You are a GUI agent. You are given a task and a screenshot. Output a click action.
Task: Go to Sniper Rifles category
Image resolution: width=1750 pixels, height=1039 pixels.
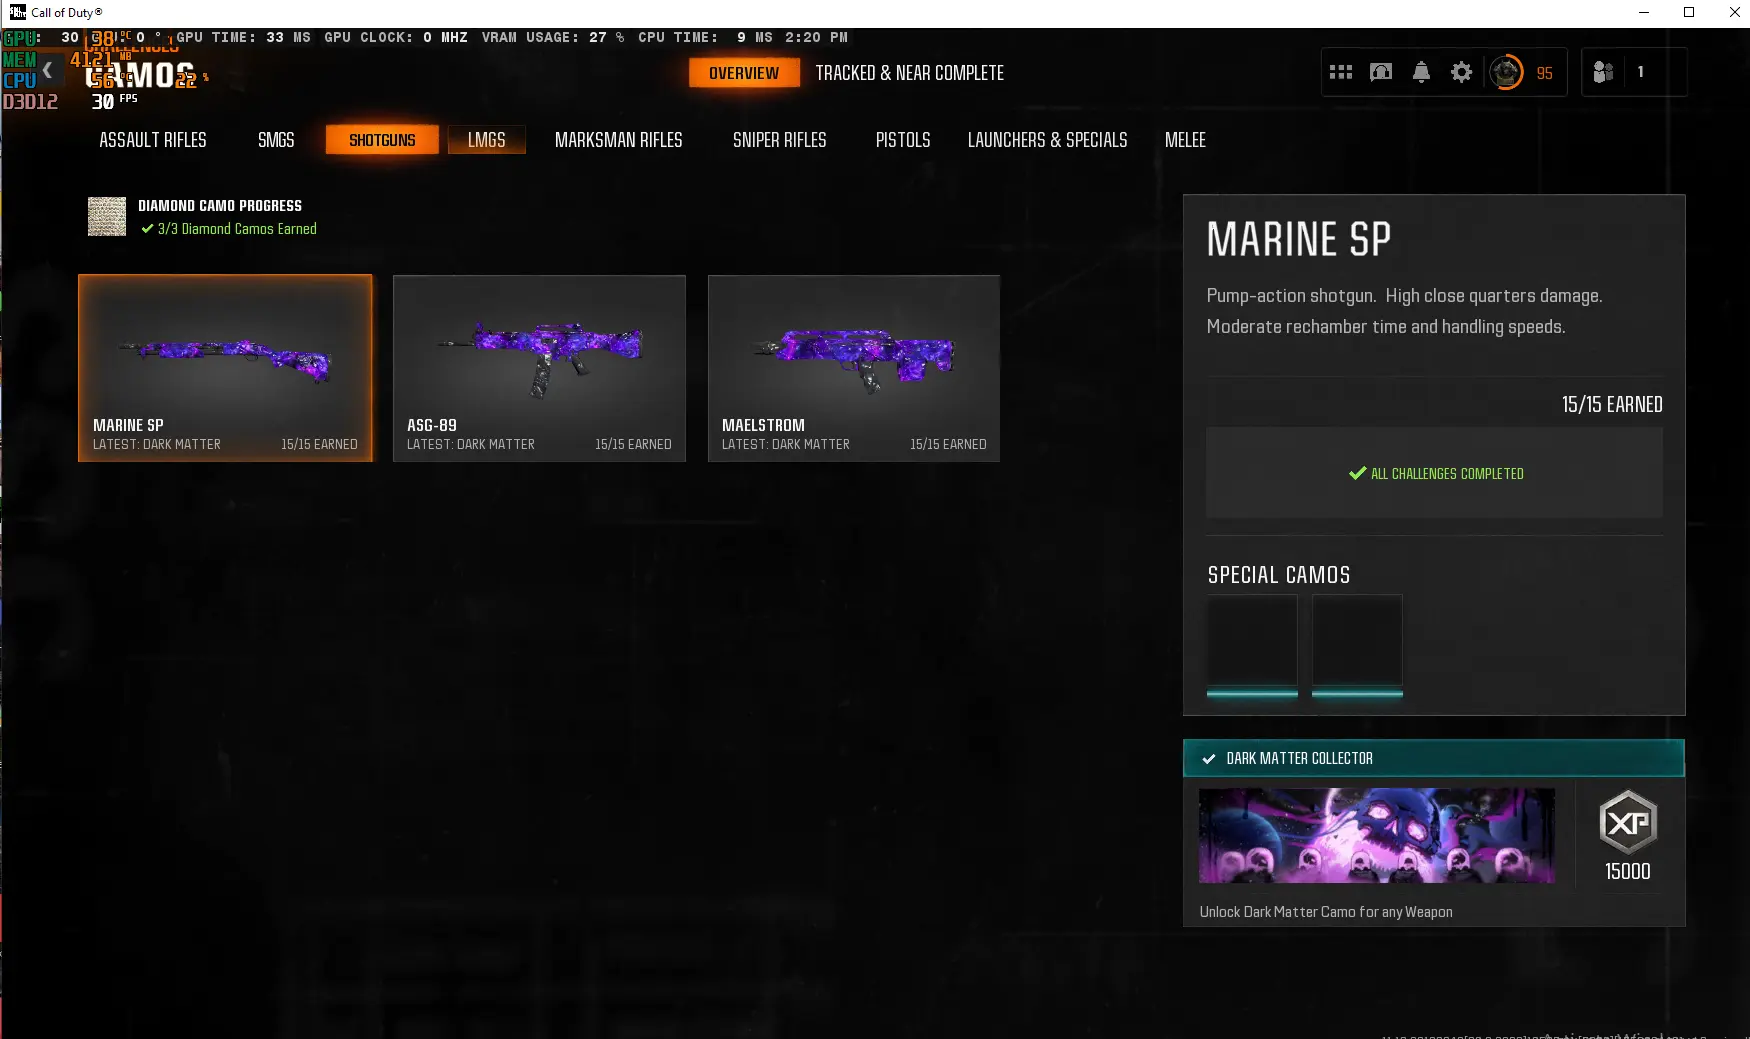[779, 140]
